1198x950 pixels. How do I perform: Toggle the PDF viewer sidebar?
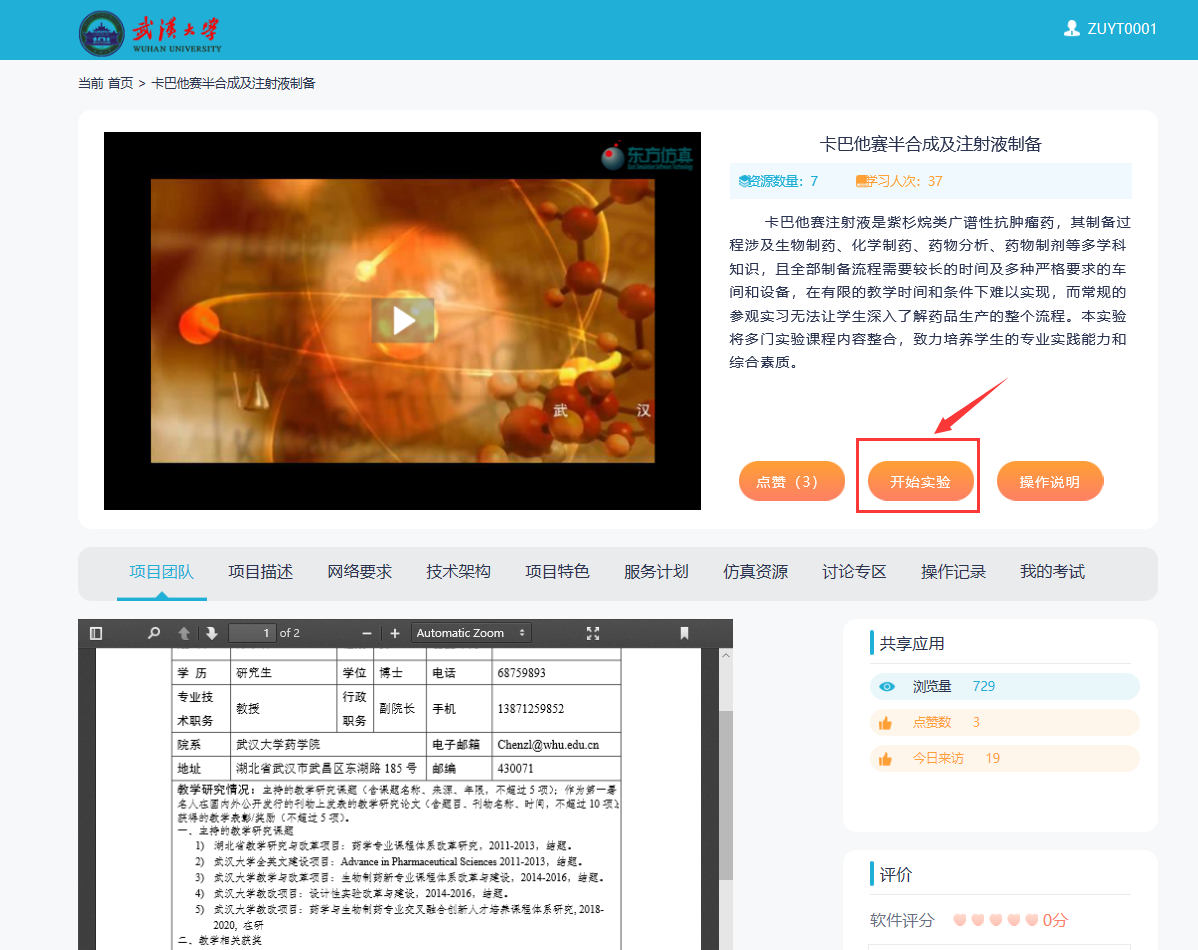(x=96, y=633)
